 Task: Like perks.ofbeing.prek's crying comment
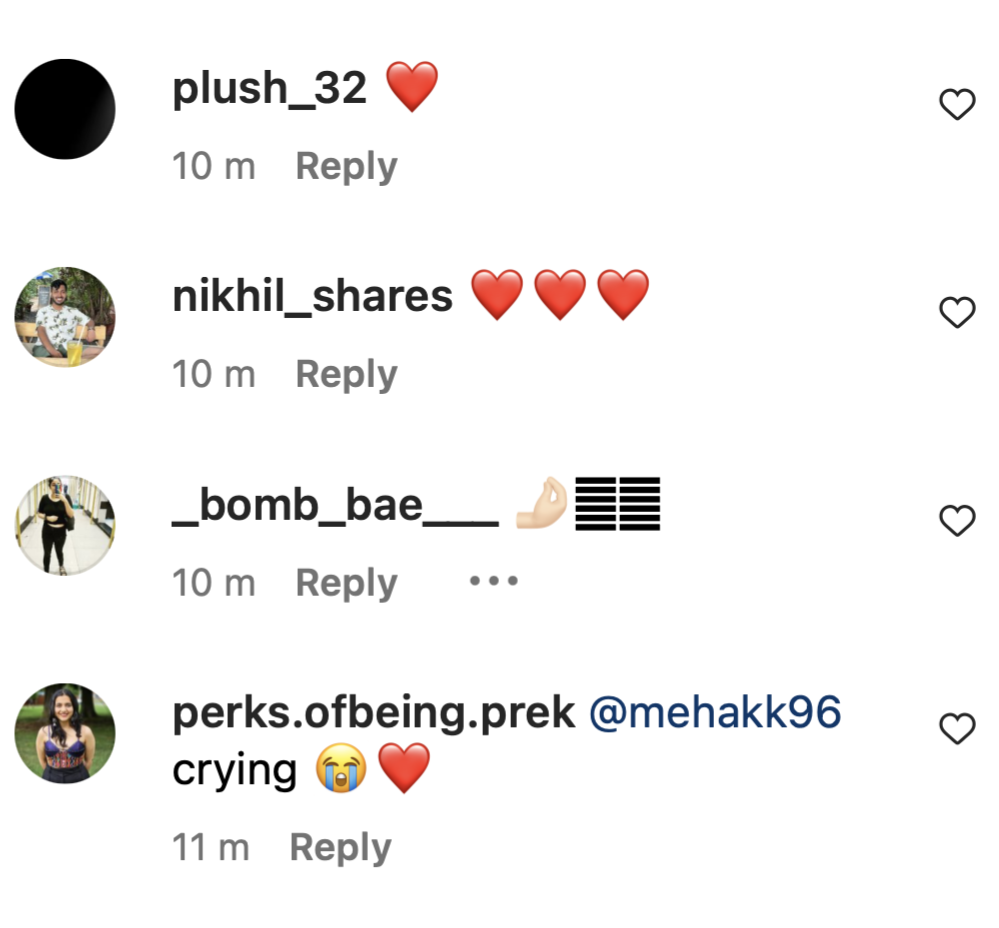coord(957,729)
